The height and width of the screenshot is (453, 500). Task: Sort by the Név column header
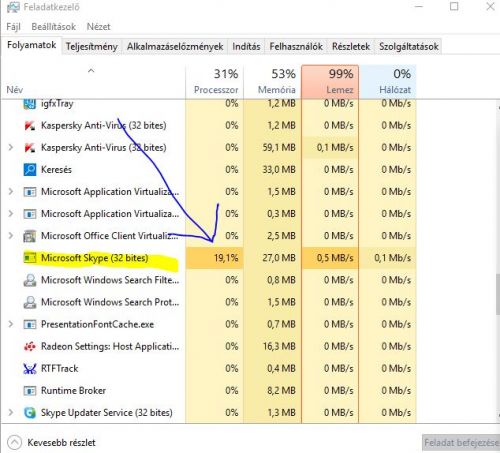93,82
